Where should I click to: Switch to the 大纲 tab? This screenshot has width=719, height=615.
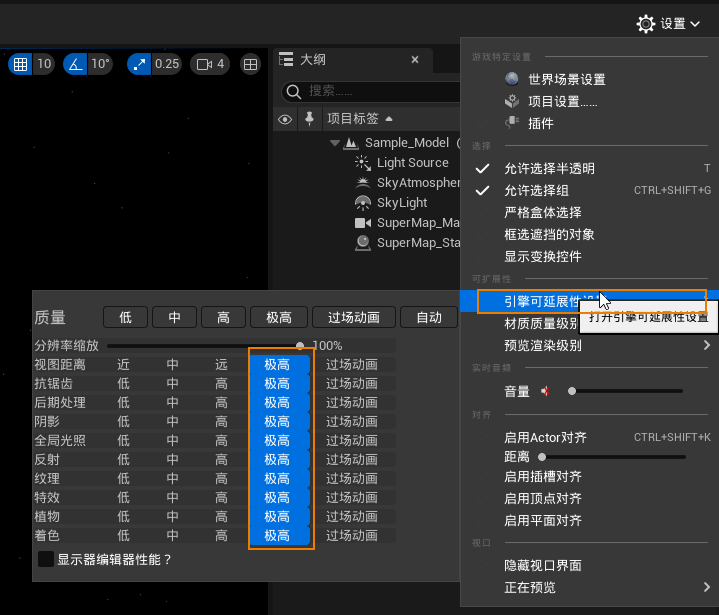click(x=313, y=60)
